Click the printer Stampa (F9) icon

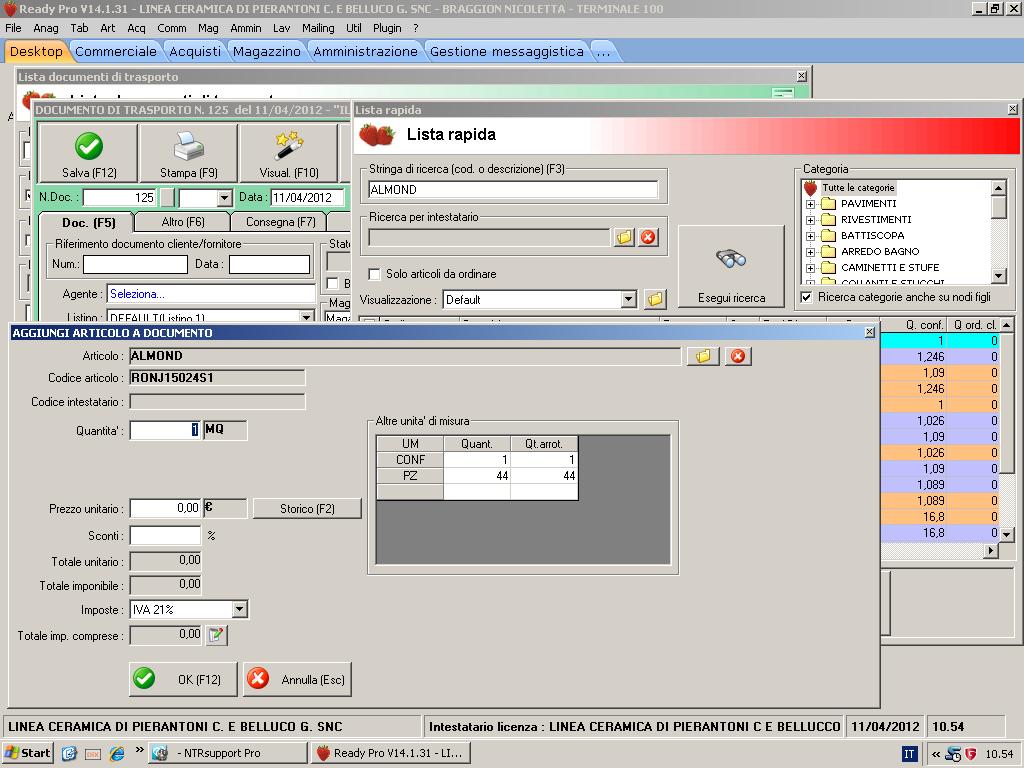(x=189, y=146)
